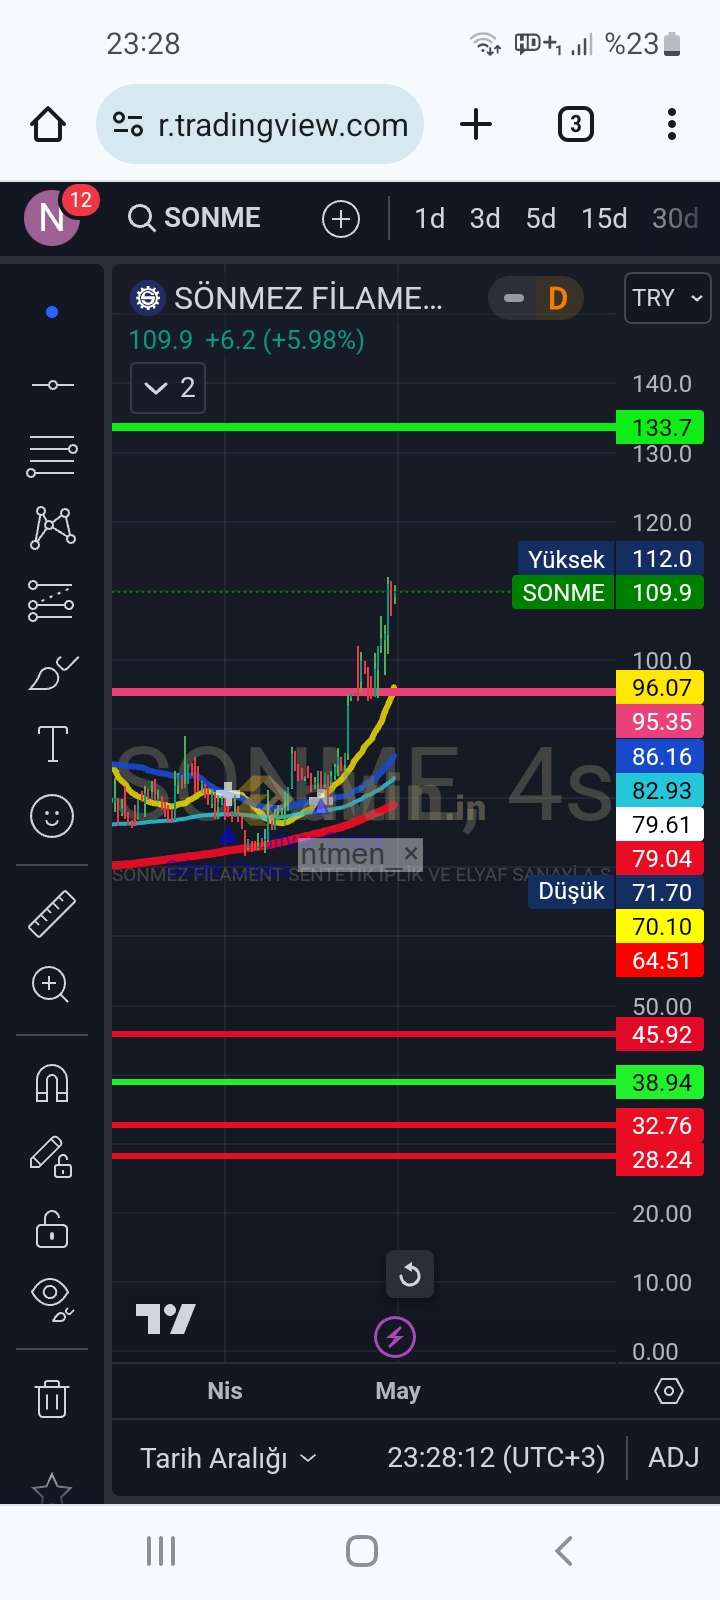
Task: Click the orange D data badge
Action: tap(558, 298)
